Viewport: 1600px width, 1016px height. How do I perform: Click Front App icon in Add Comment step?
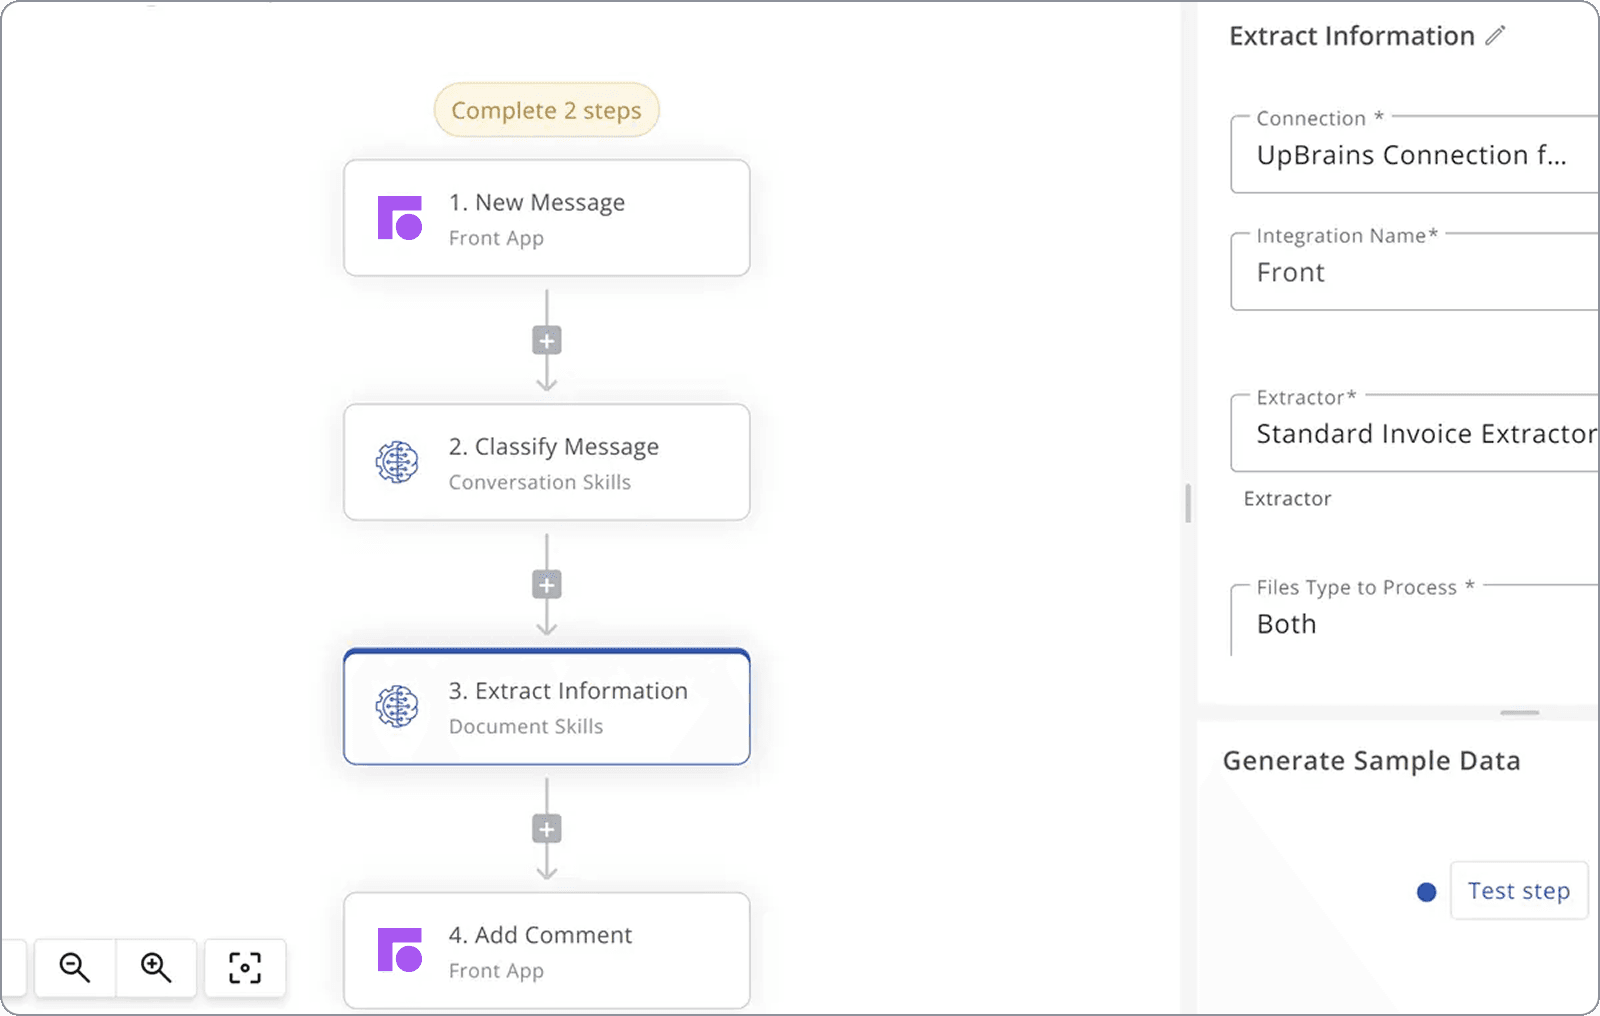[400, 950]
